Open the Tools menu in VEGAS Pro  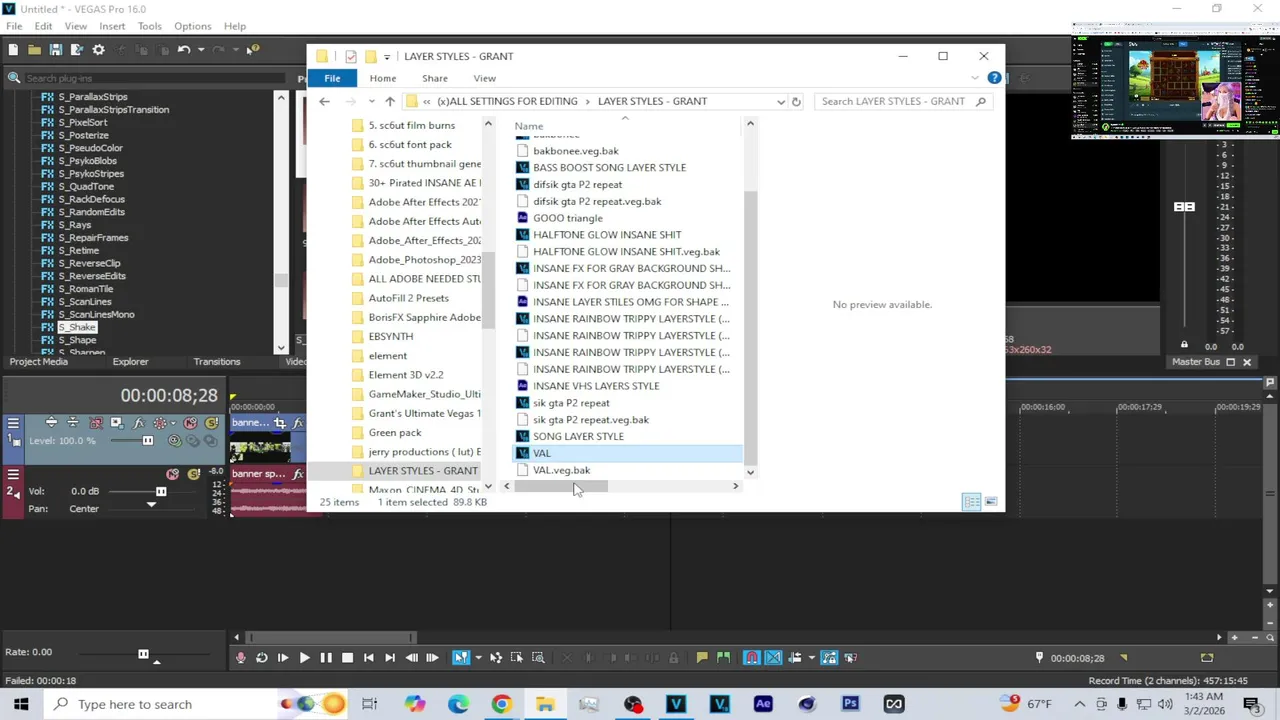pos(149,26)
